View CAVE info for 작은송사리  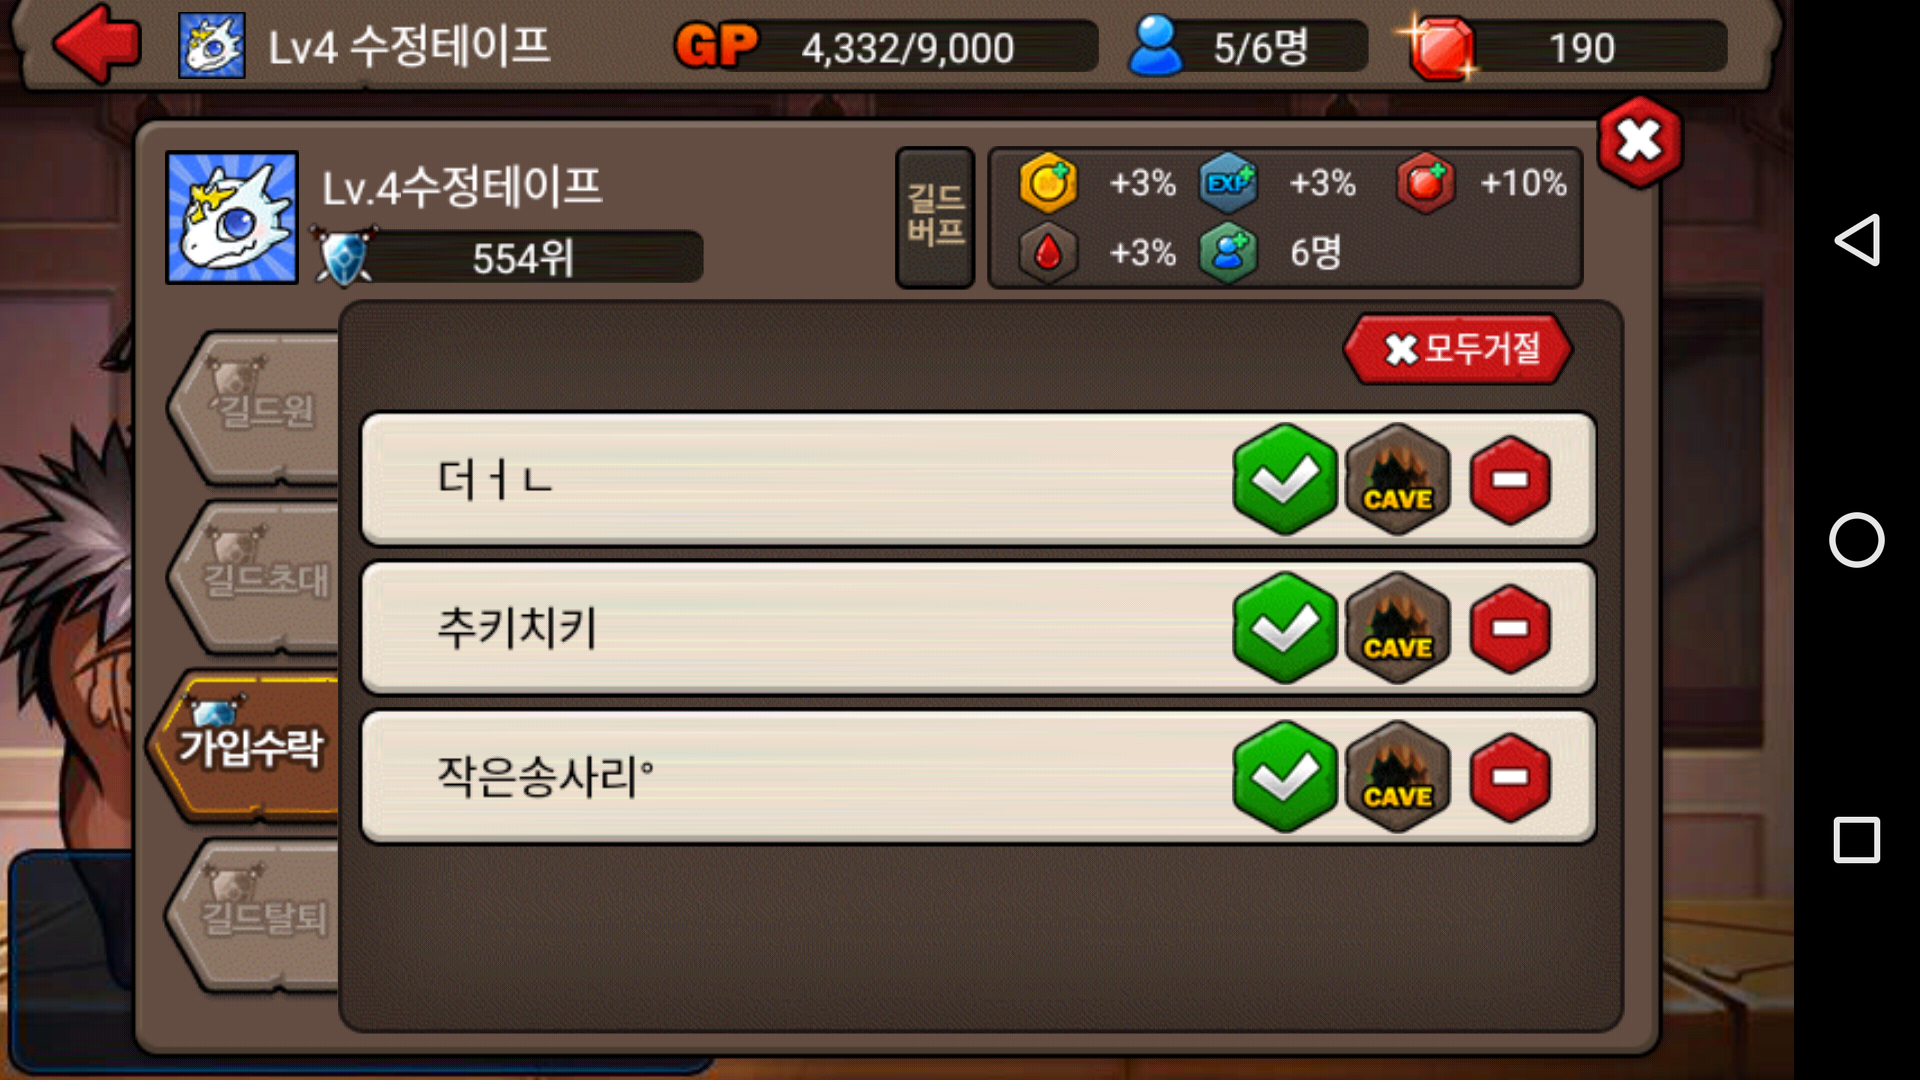click(x=1398, y=777)
